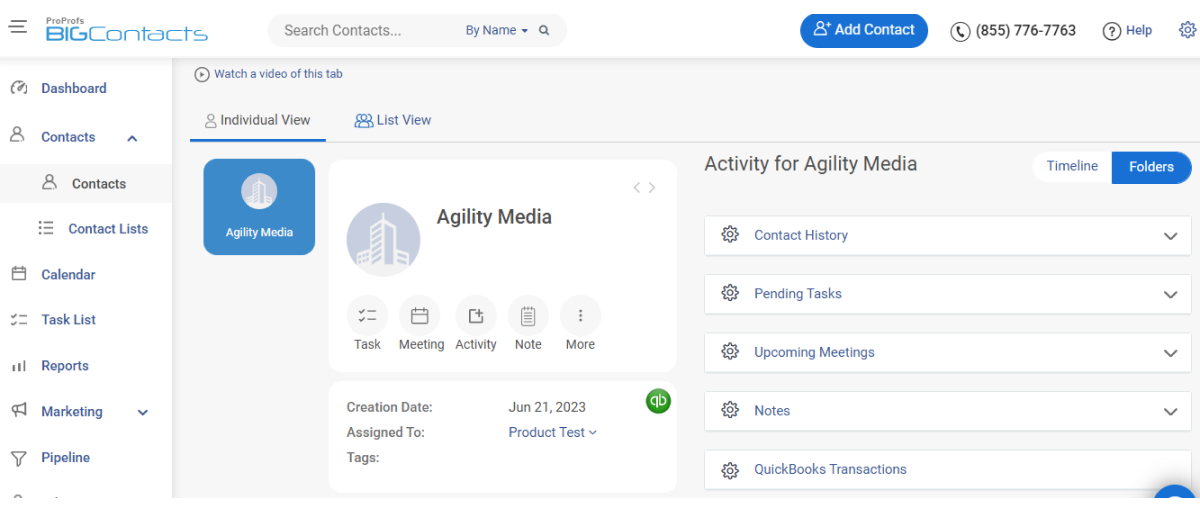The height and width of the screenshot is (518, 1200).
Task: Click the Reports sidebar label
Action: point(65,366)
